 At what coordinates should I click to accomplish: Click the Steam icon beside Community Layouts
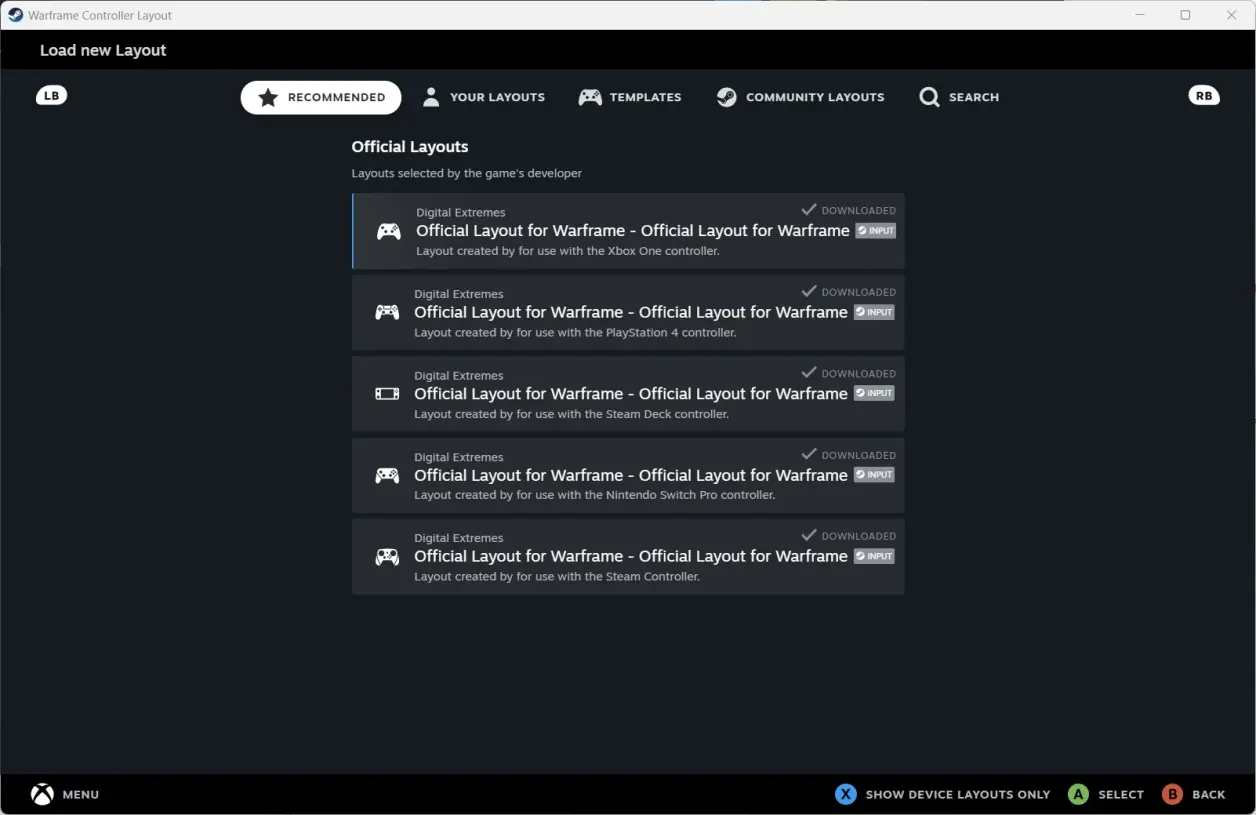tap(727, 97)
